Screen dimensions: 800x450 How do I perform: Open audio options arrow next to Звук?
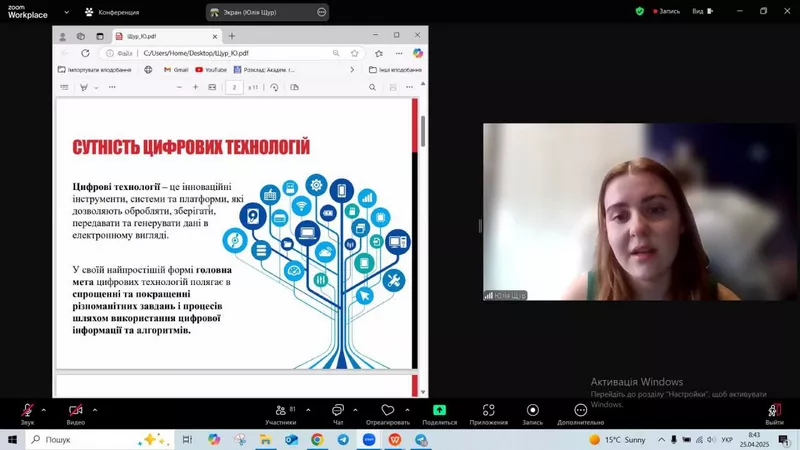click(43, 410)
